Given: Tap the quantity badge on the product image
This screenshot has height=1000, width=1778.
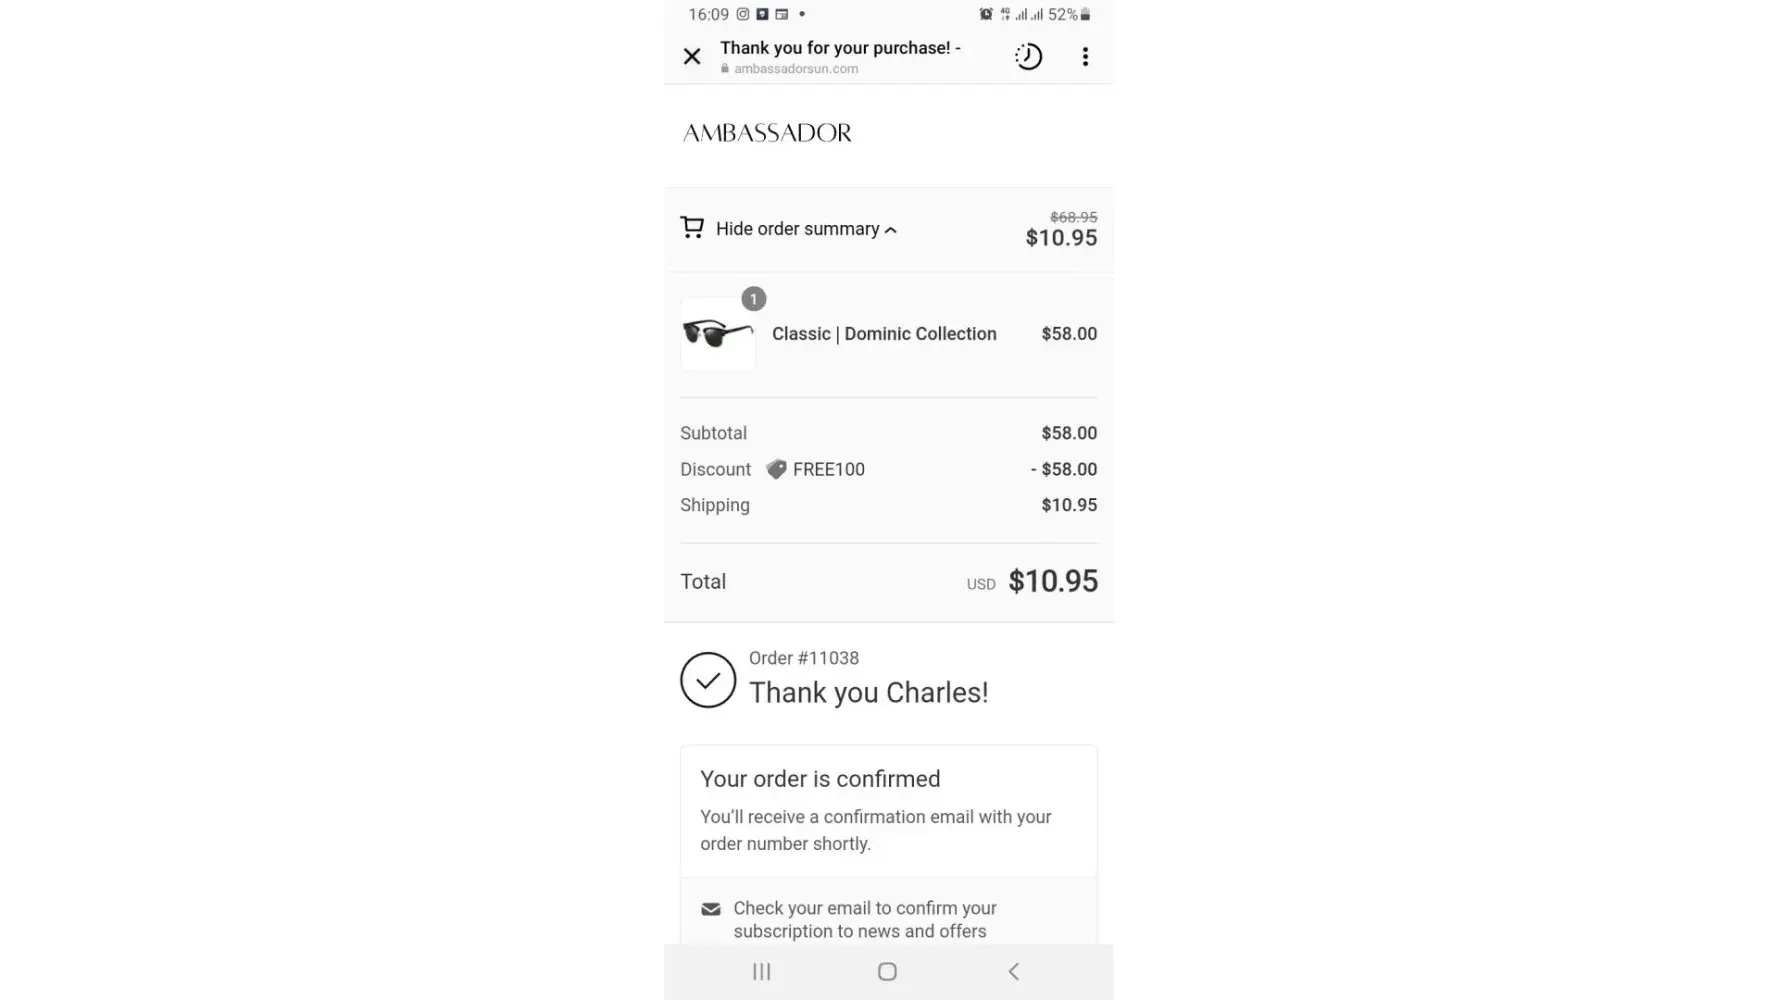Looking at the screenshot, I should pos(754,299).
